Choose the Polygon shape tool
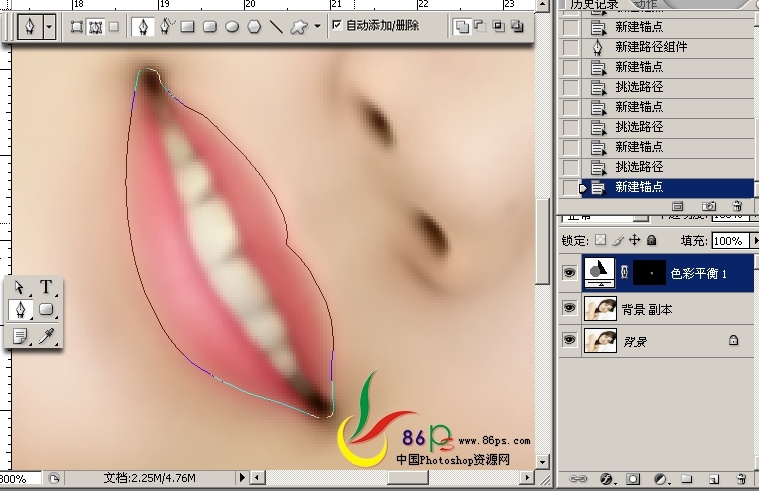The width and height of the screenshot is (759, 491). (x=255, y=26)
